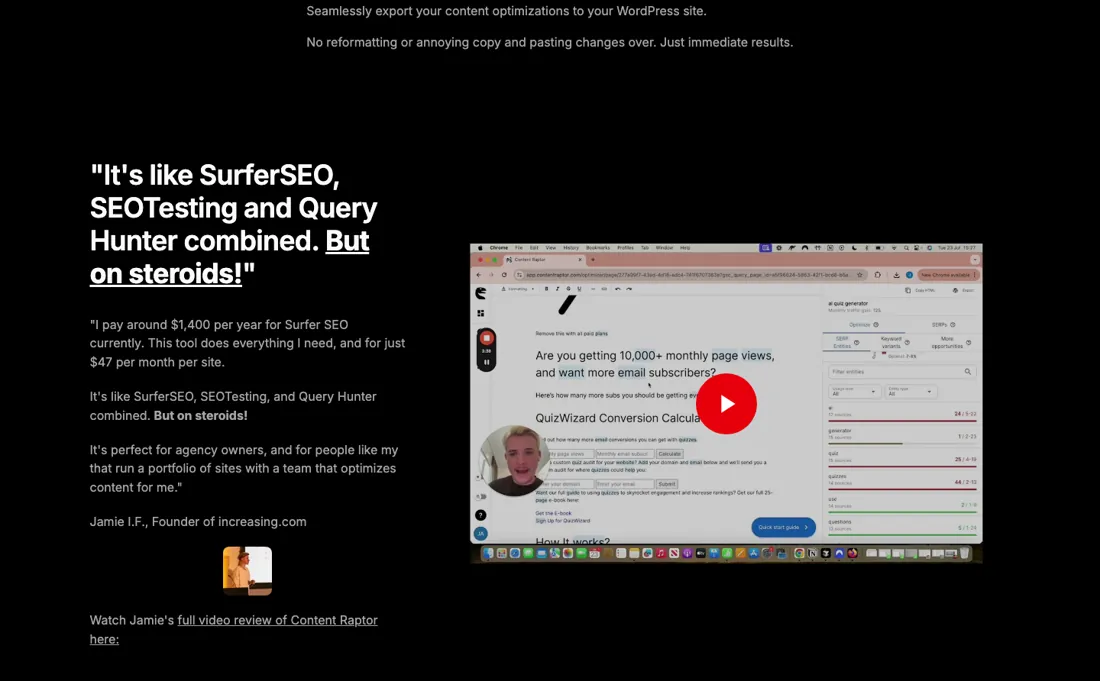Open the Bookmarks menu in the video's menu bar
This screenshot has height=681, width=1100.
pos(598,248)
